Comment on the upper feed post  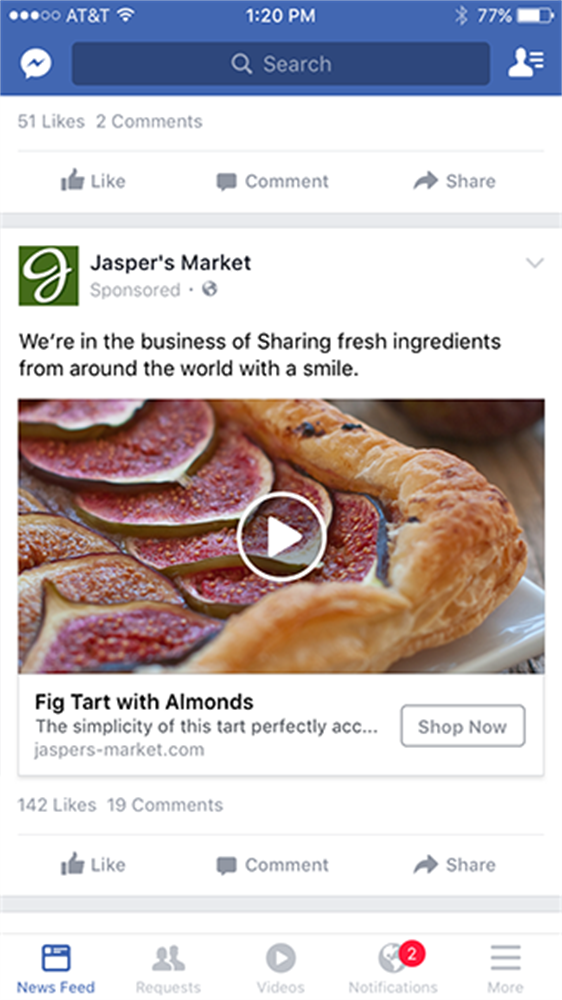coord(273,181)
